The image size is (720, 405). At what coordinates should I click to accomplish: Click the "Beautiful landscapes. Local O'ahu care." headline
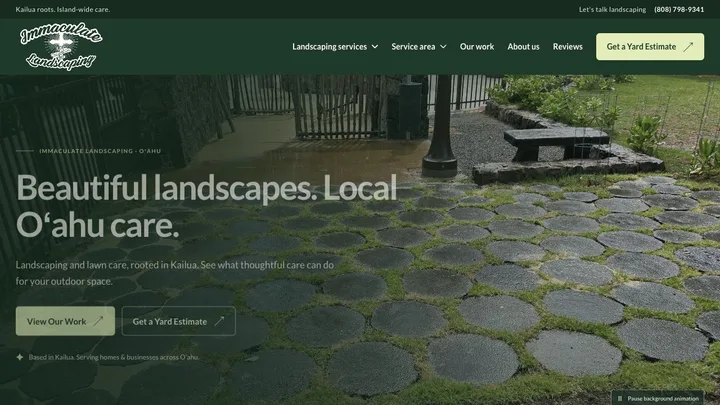click(206, 206)
